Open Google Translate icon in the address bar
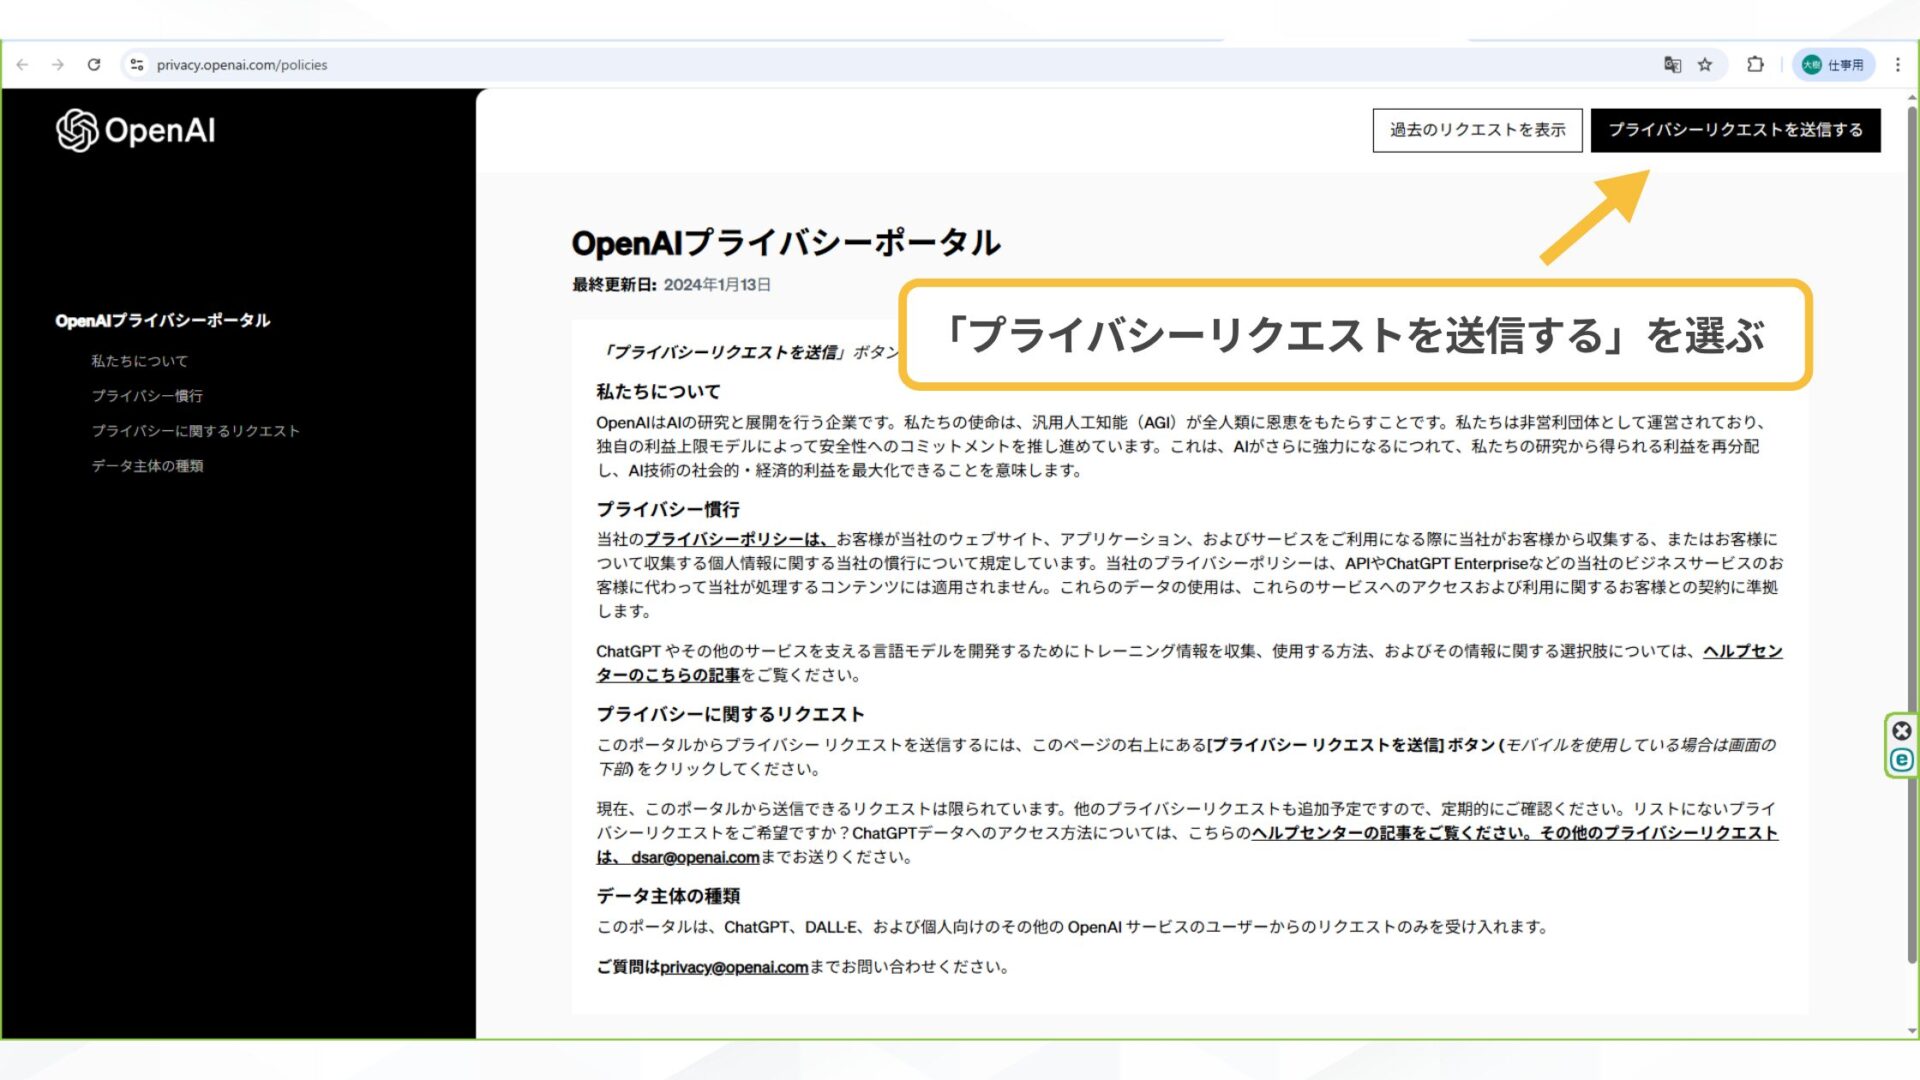The height and width of the screenshot is (1080, 1920). click(1671, 64)
